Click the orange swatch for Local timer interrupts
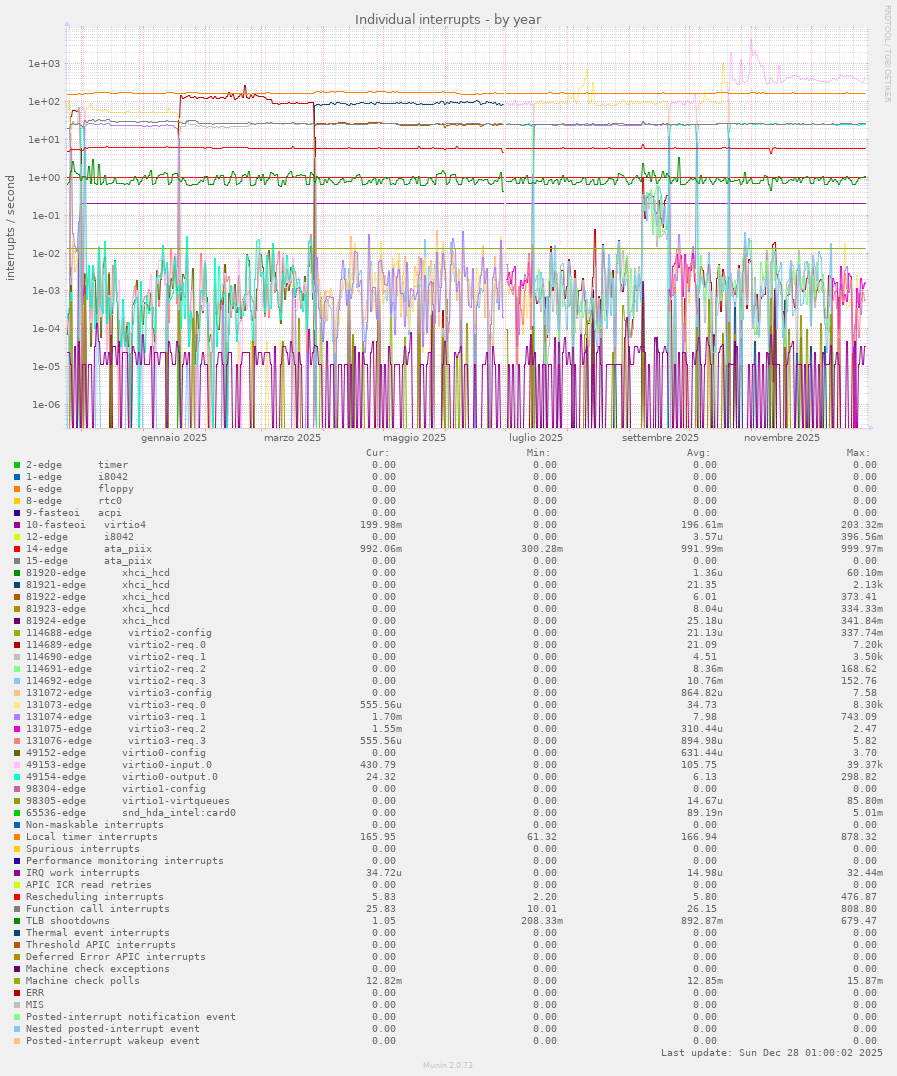Viewport: 897px width, 1076px height. (x=17, y=837)
